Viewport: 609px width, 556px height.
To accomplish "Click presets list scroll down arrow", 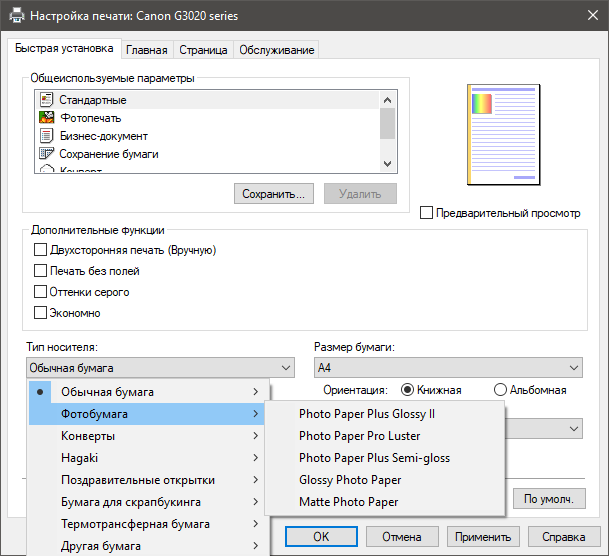I will tap(387, 163).
